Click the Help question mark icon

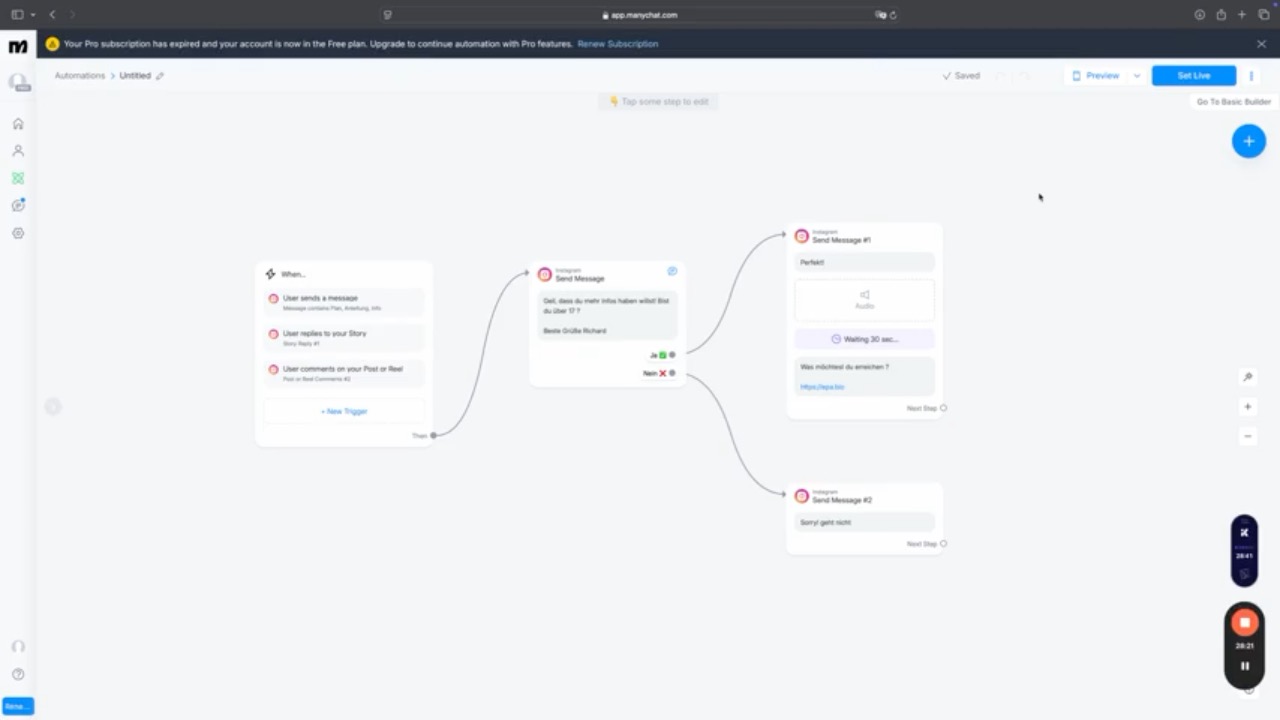[18, 674]
